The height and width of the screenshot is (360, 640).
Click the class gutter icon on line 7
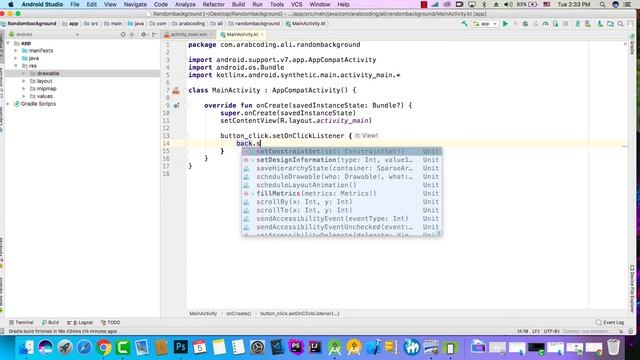(x=176, y=91)
